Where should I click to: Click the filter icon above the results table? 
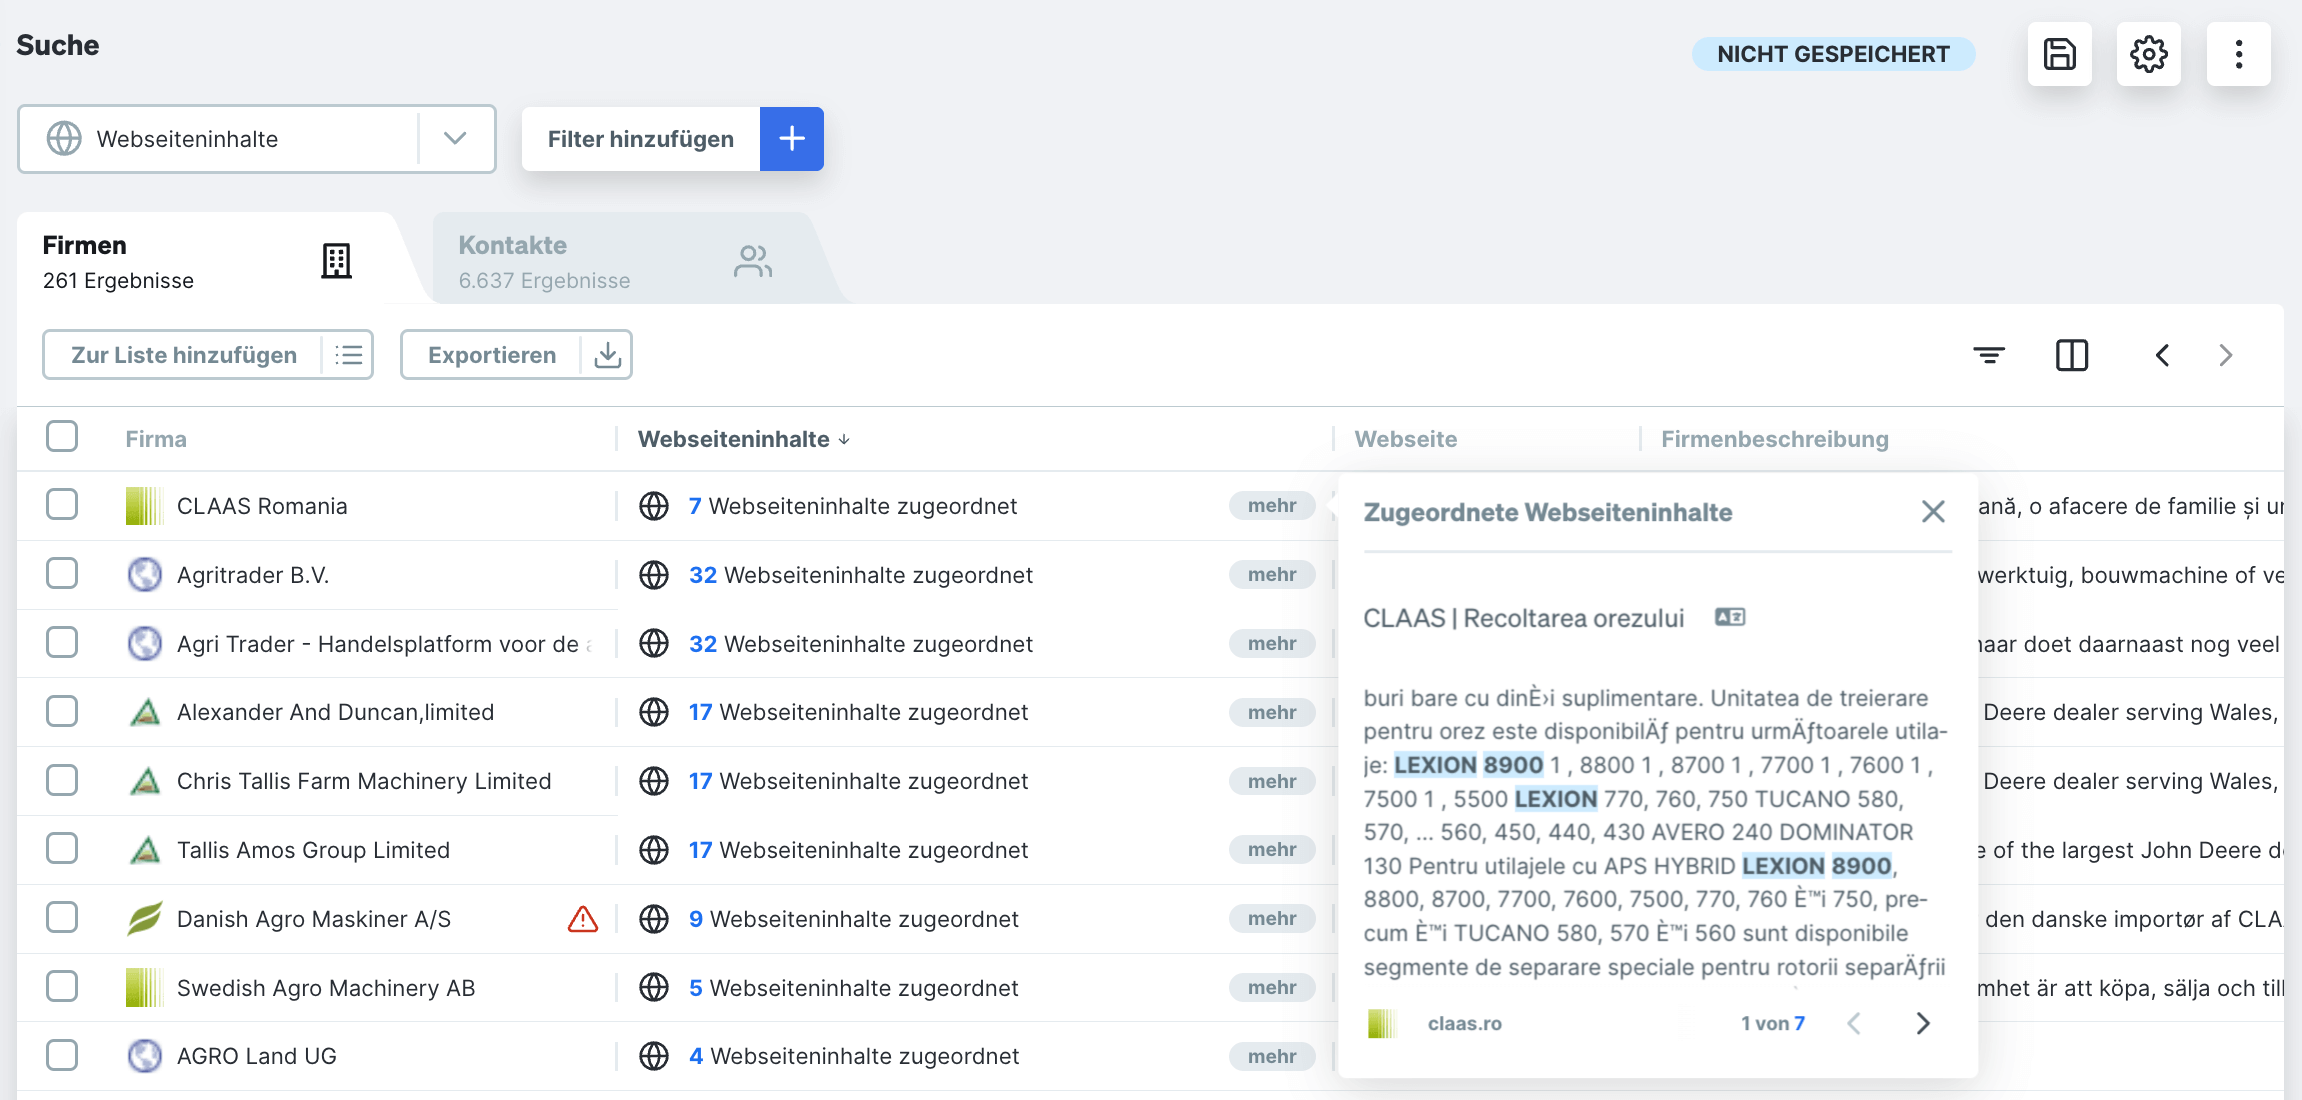click(1988, 354)
